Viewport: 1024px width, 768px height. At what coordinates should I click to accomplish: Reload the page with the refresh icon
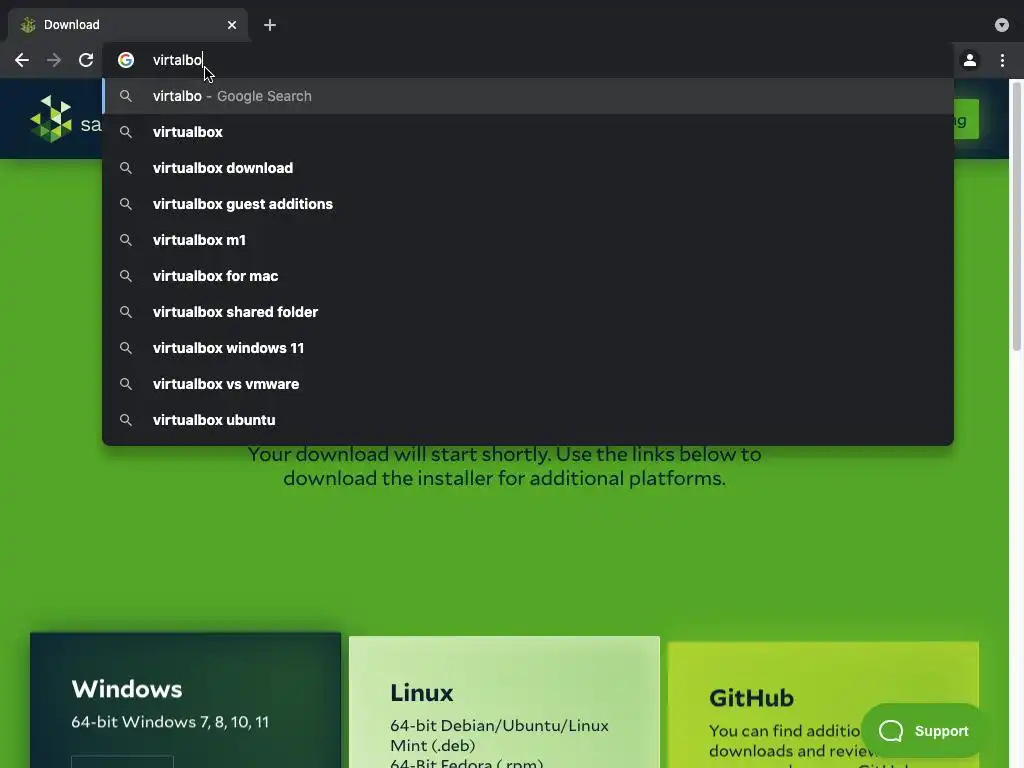click(86, 60)
